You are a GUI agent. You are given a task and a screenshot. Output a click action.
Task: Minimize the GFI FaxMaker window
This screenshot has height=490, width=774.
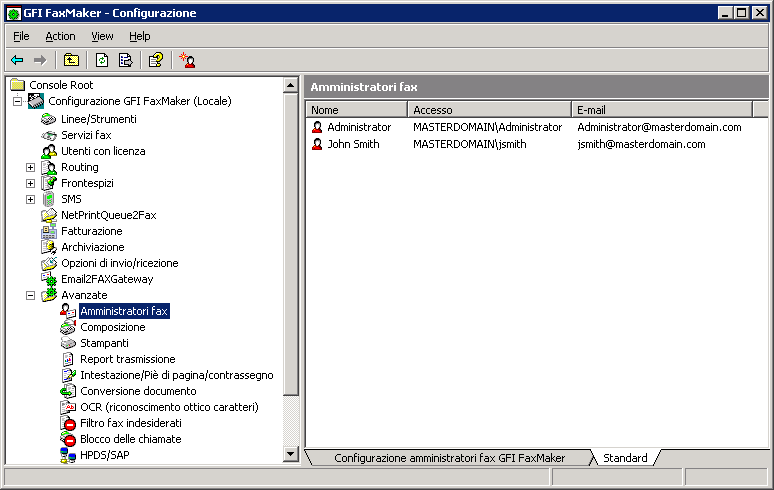click(725, 13)
